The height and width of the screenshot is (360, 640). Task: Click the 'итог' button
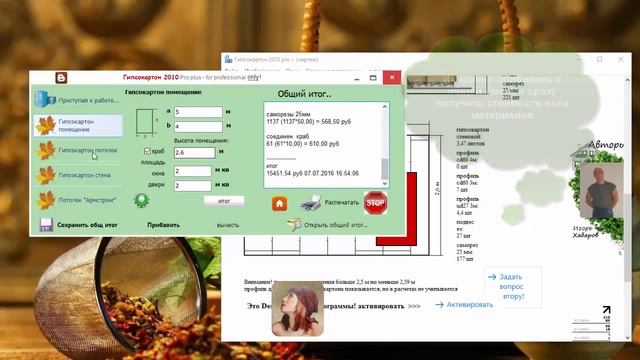click(224, 201)
